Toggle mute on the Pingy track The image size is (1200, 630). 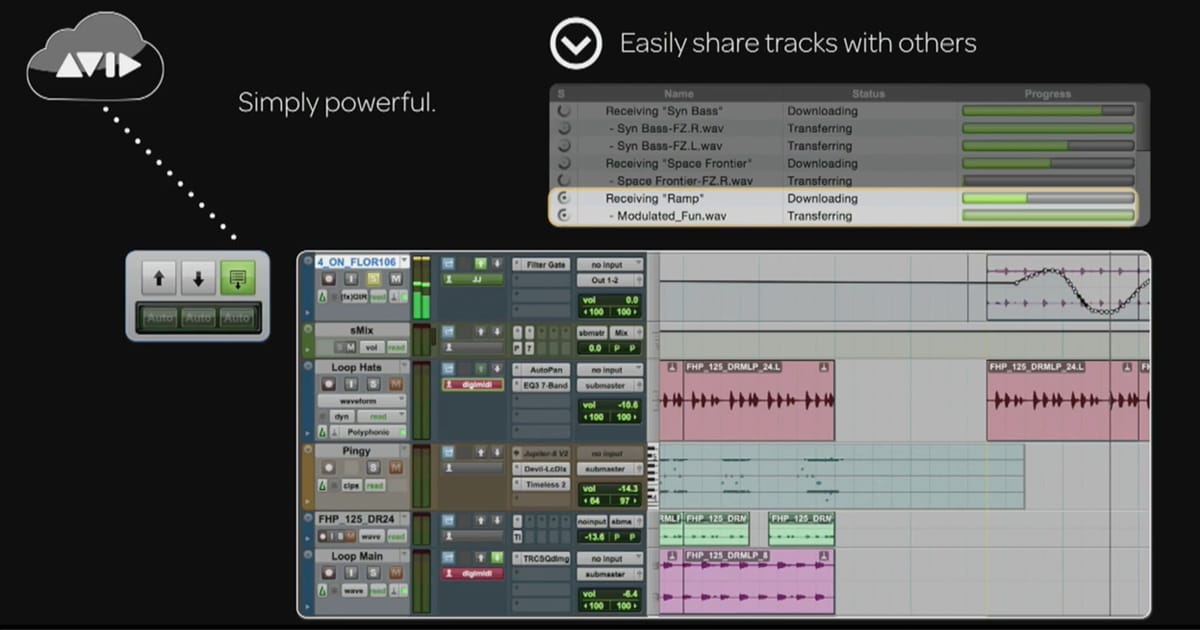[x=395, y=468]
